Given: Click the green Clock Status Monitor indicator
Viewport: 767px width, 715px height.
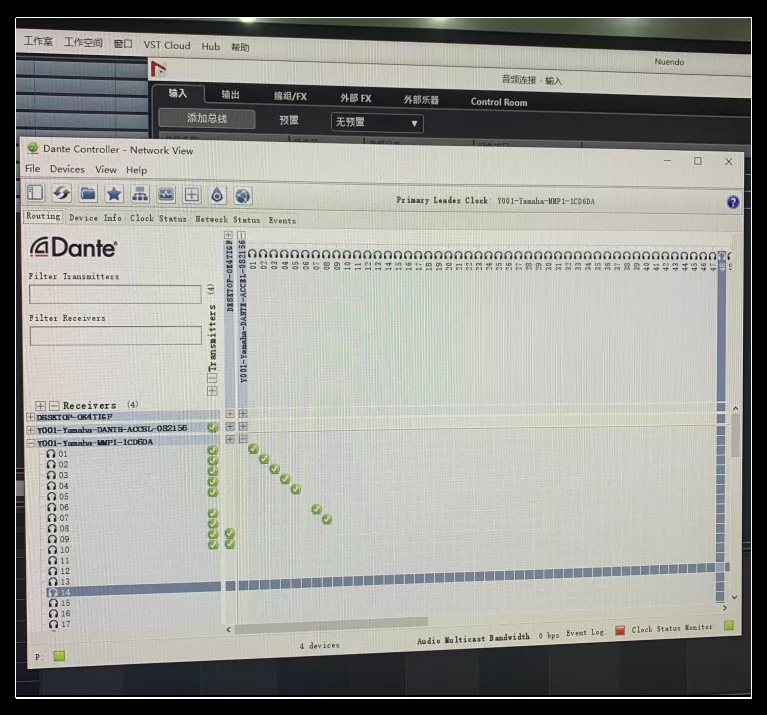Looking at the screenshot, I should tap(729, 627).
